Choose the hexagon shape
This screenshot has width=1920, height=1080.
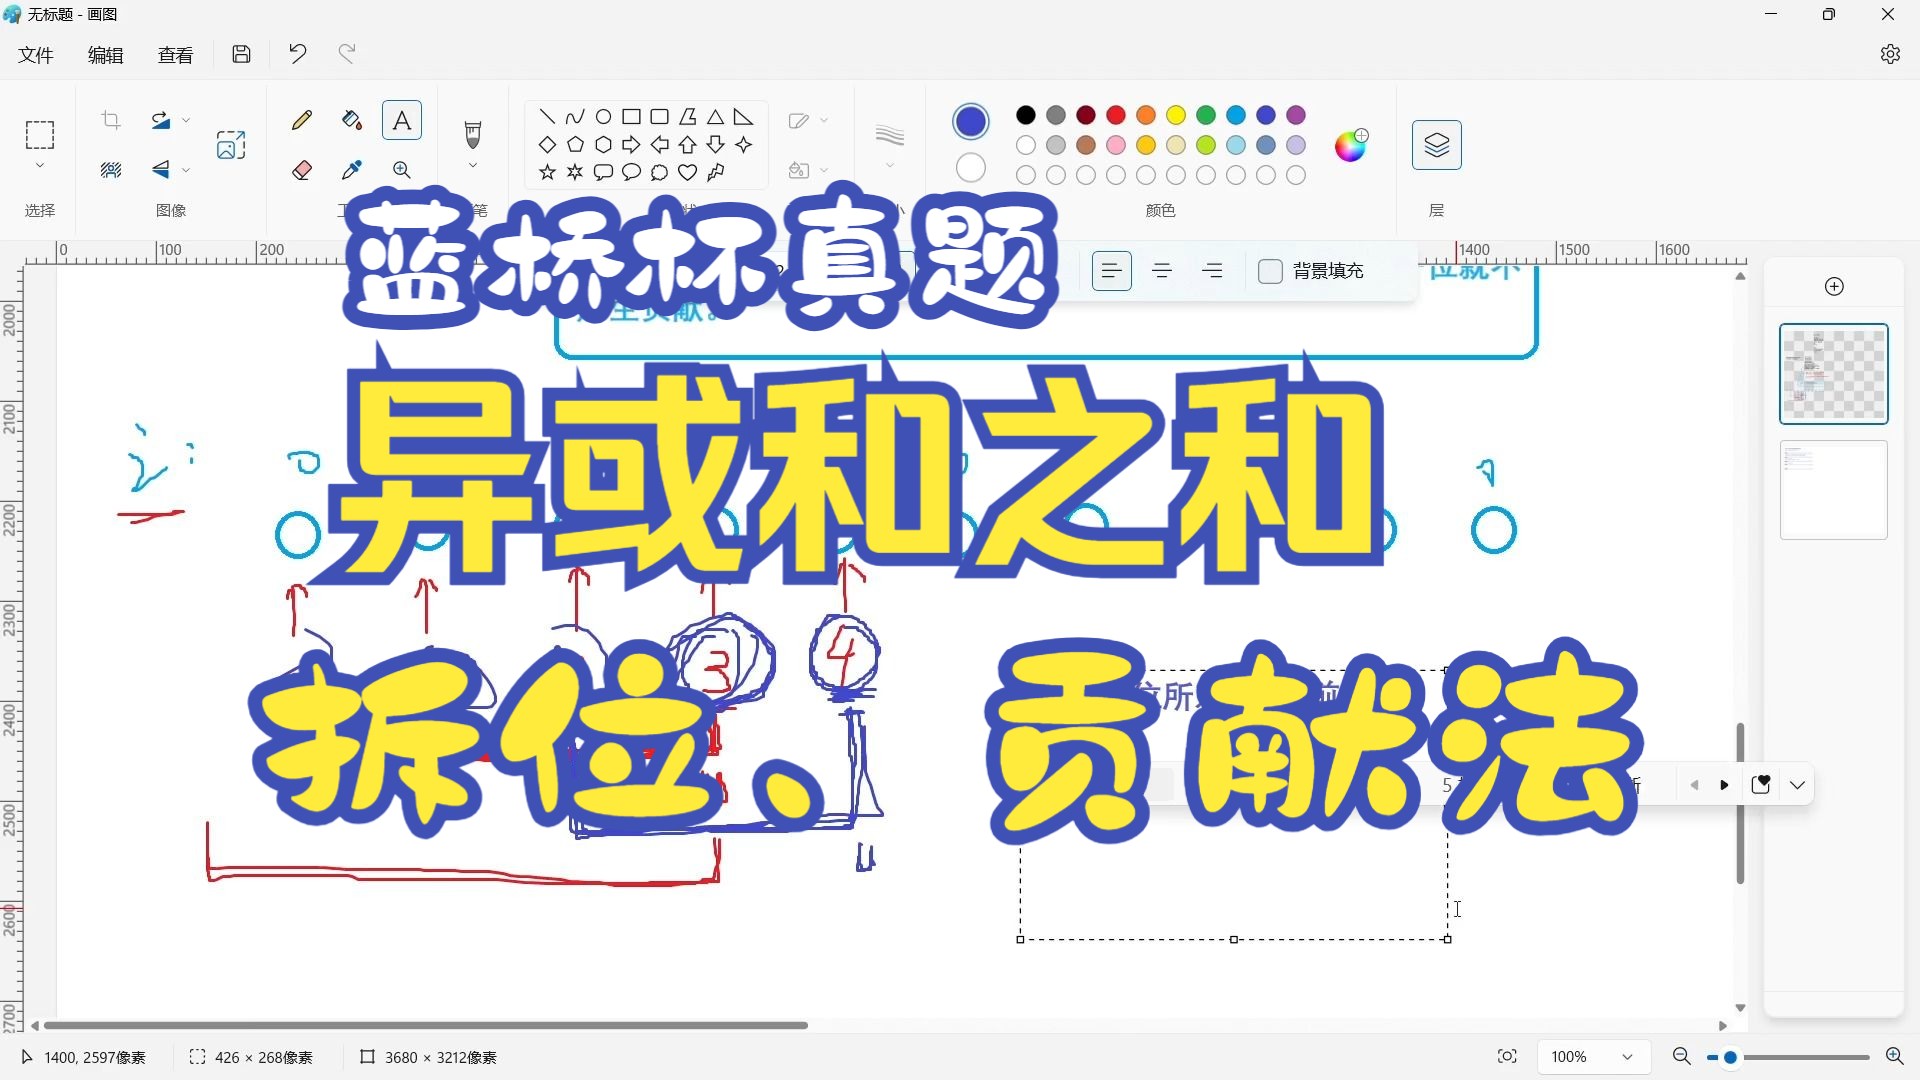coord(603,145)
